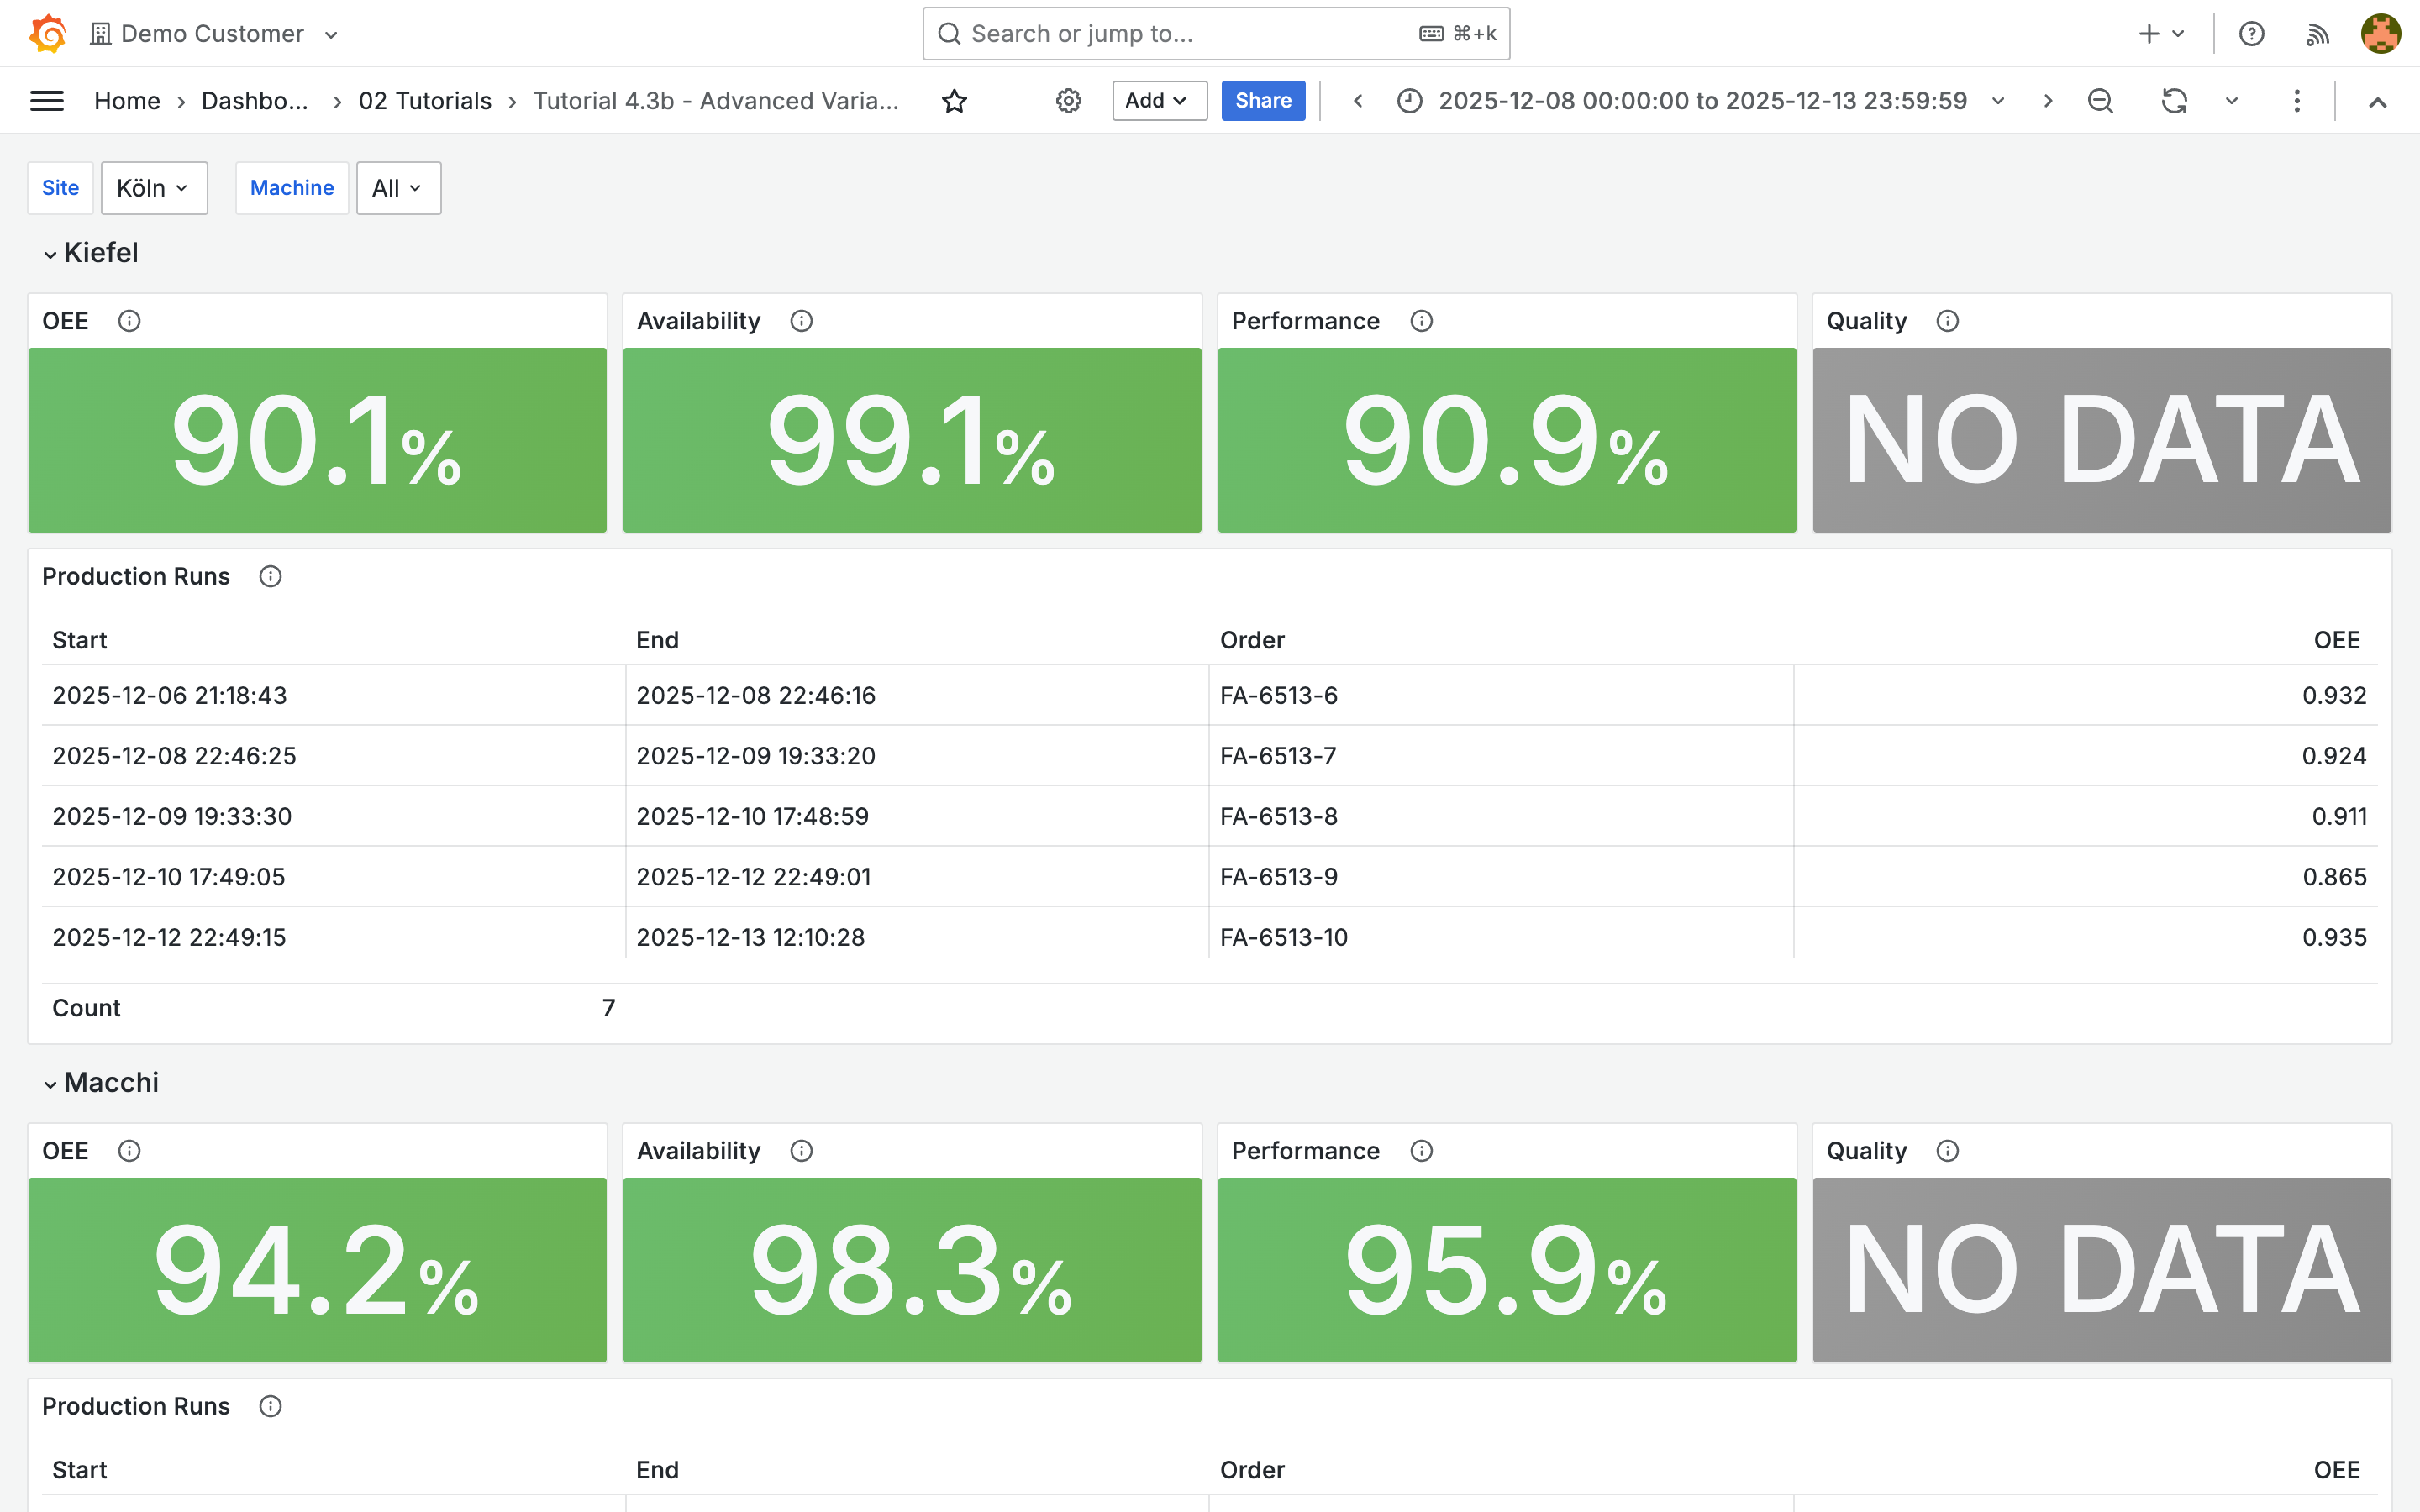Viewport: 2420px width, 1512px height.
Task: Open the news feed icon
Action: click(2317, 34)
